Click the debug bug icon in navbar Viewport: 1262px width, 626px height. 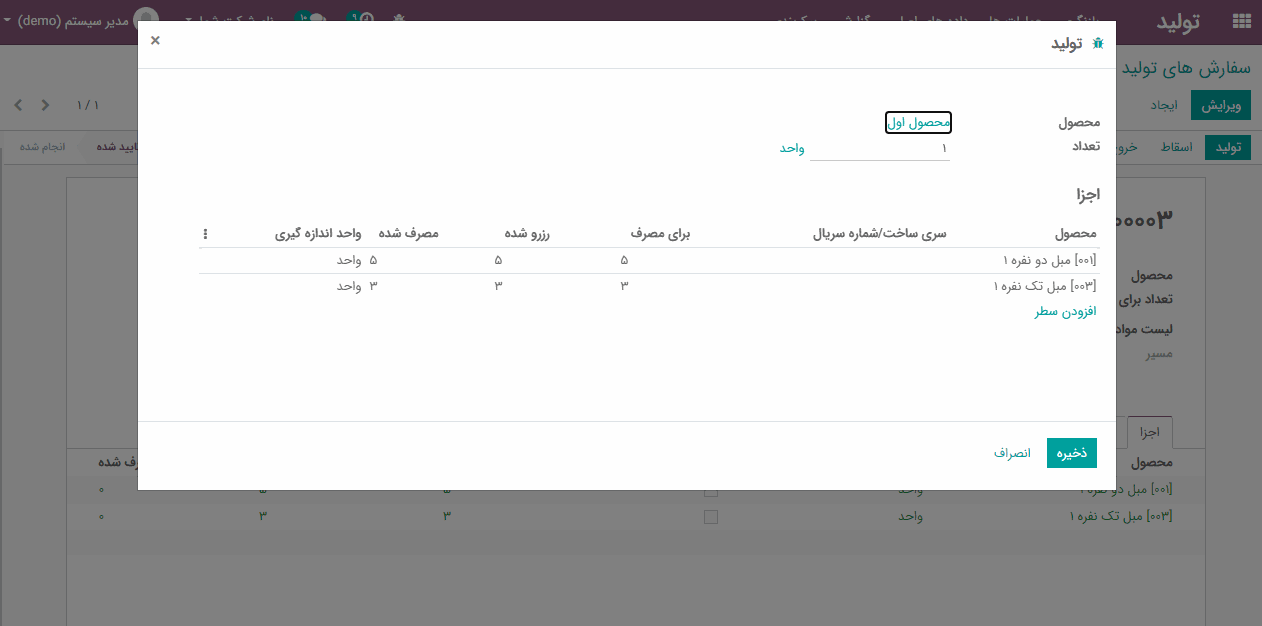[x=400, y=19]
